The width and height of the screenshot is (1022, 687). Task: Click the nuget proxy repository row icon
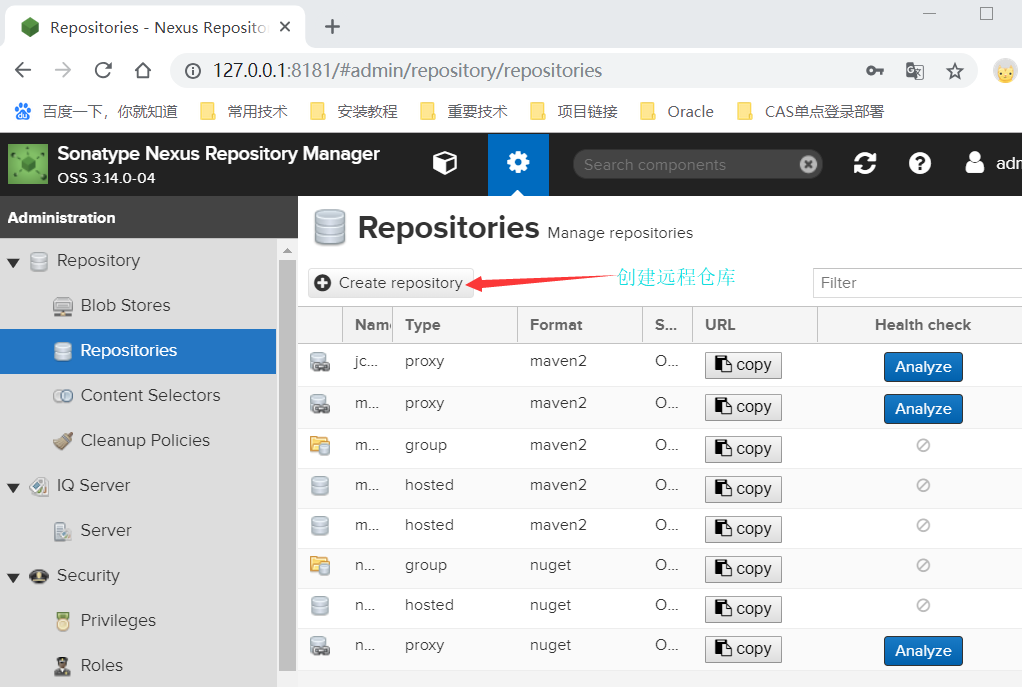[x=319, y=646]
